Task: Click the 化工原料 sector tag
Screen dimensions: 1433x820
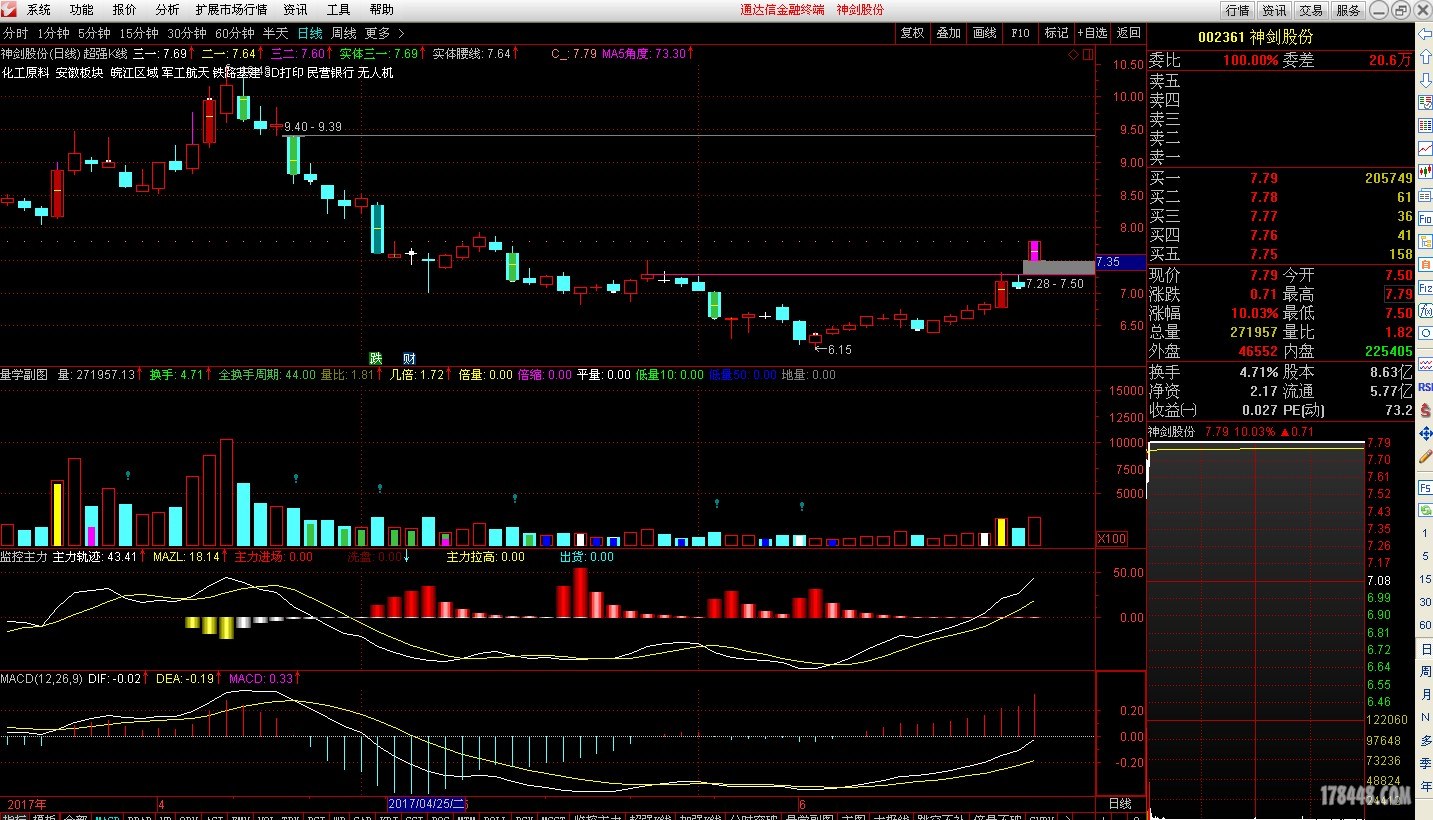Action: 26,73
